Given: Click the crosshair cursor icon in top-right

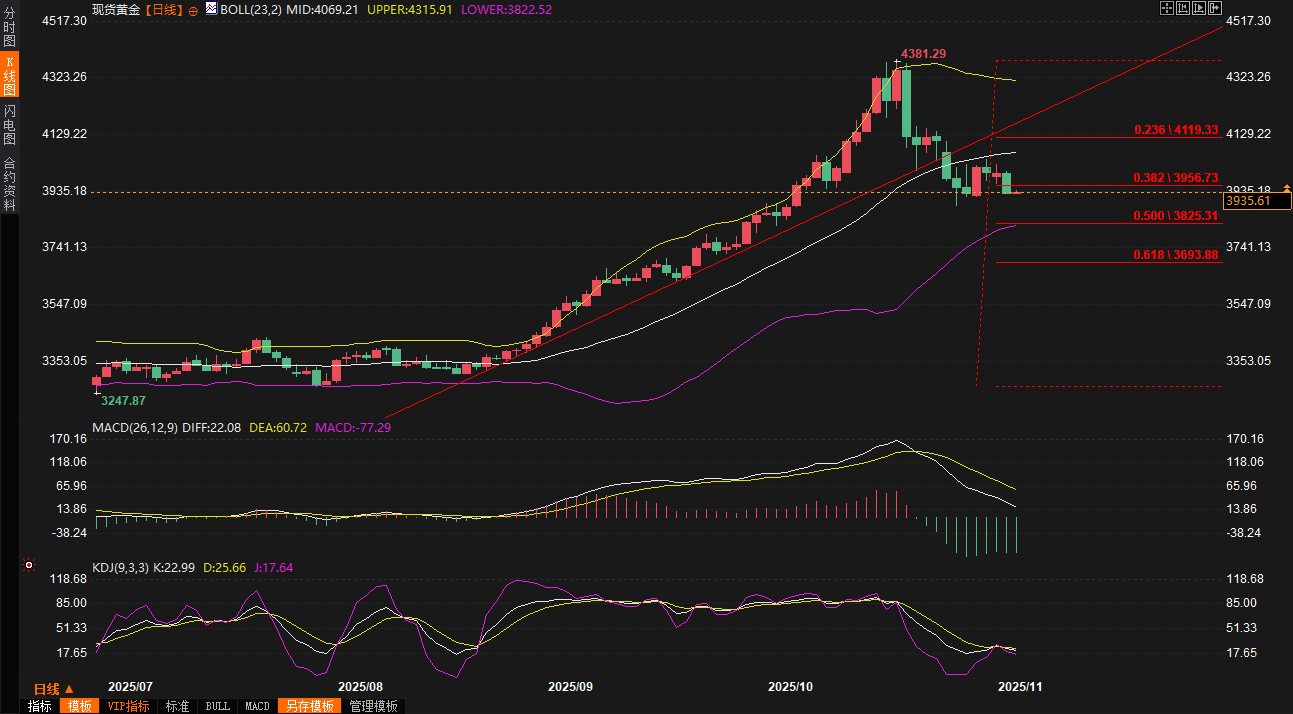Looking at the screenshot, I should coord(1166,8).
